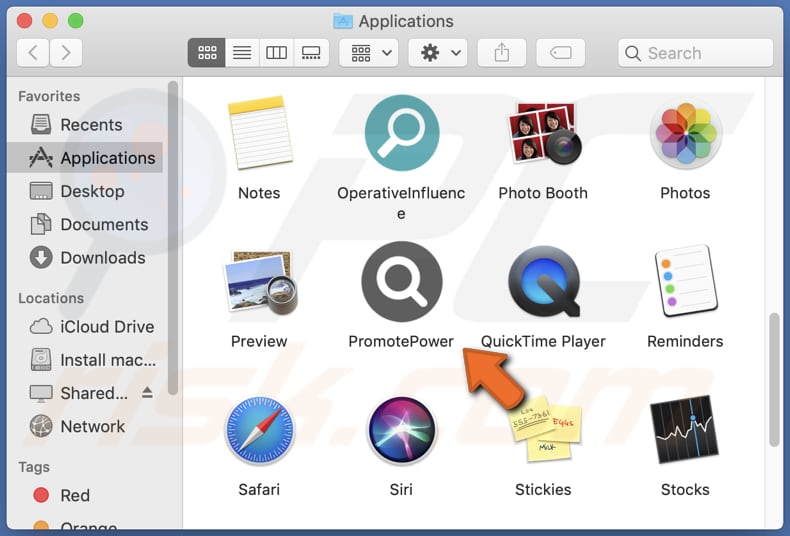Click the Share toolbar button
Screen dimensions: 790x536
502,53
